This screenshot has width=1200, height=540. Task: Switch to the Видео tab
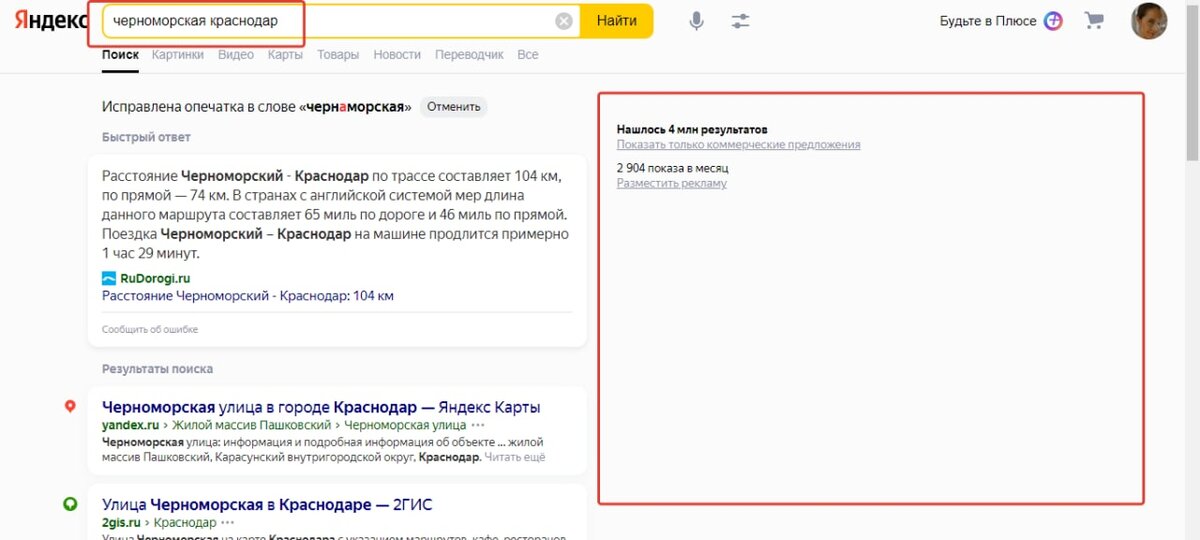coord(236,55)
